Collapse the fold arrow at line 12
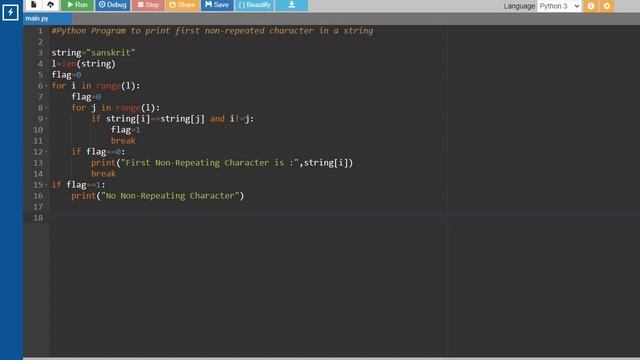Viewport: 640px width, 360px height. click(46, 152)
